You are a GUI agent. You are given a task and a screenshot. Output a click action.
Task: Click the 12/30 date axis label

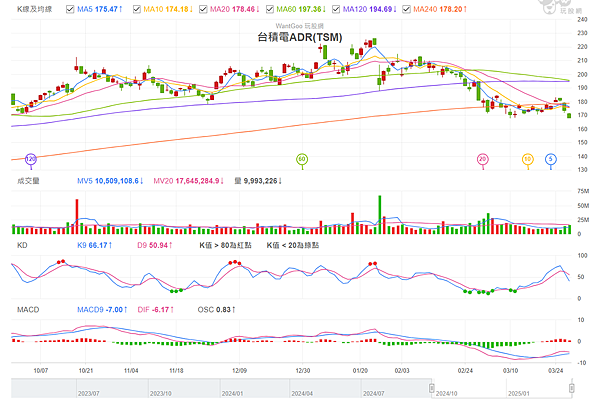303,371
